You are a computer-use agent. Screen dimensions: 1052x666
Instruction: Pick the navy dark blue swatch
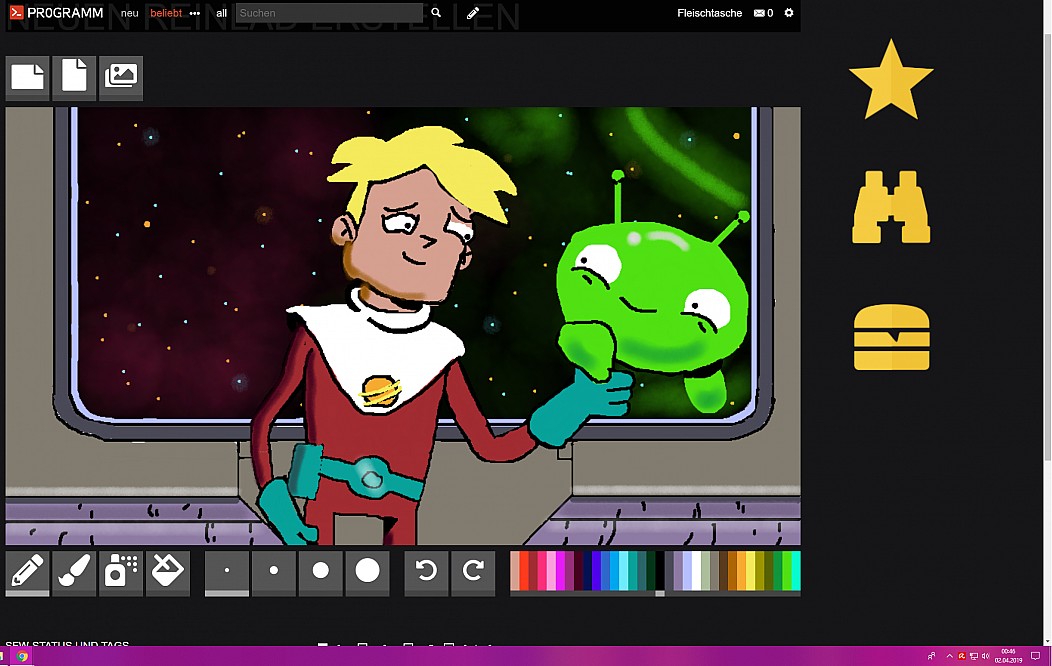tap(587, 571)
